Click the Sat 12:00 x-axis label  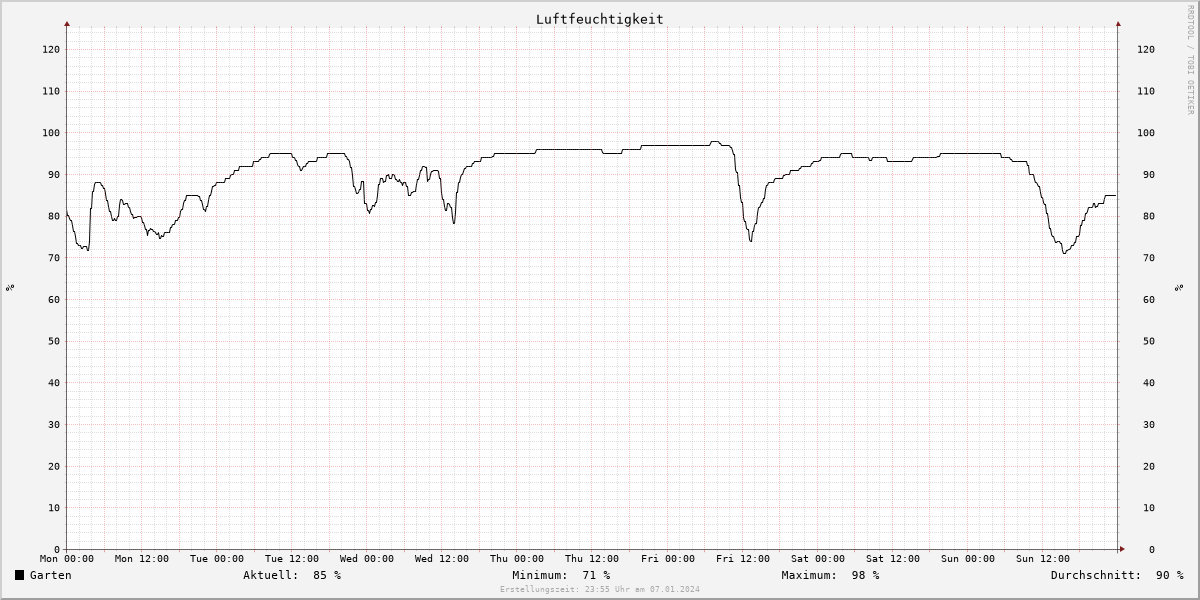tap(892, 559)
